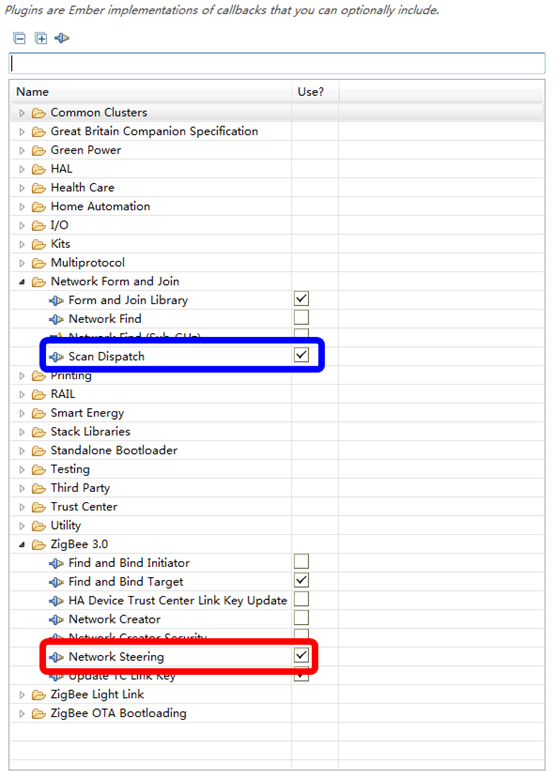Click the expand all icon in toolbar
Screen dimensions: 554x779
tap(41, 38)
